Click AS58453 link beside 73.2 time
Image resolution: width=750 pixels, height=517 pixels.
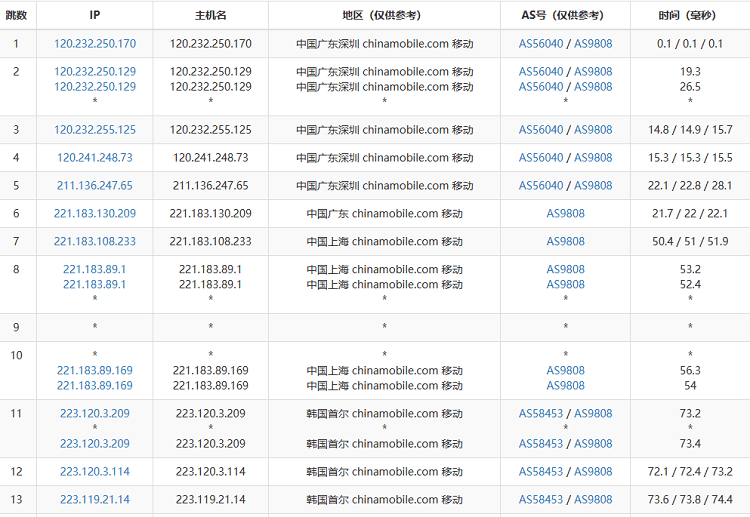click(541, 413)
